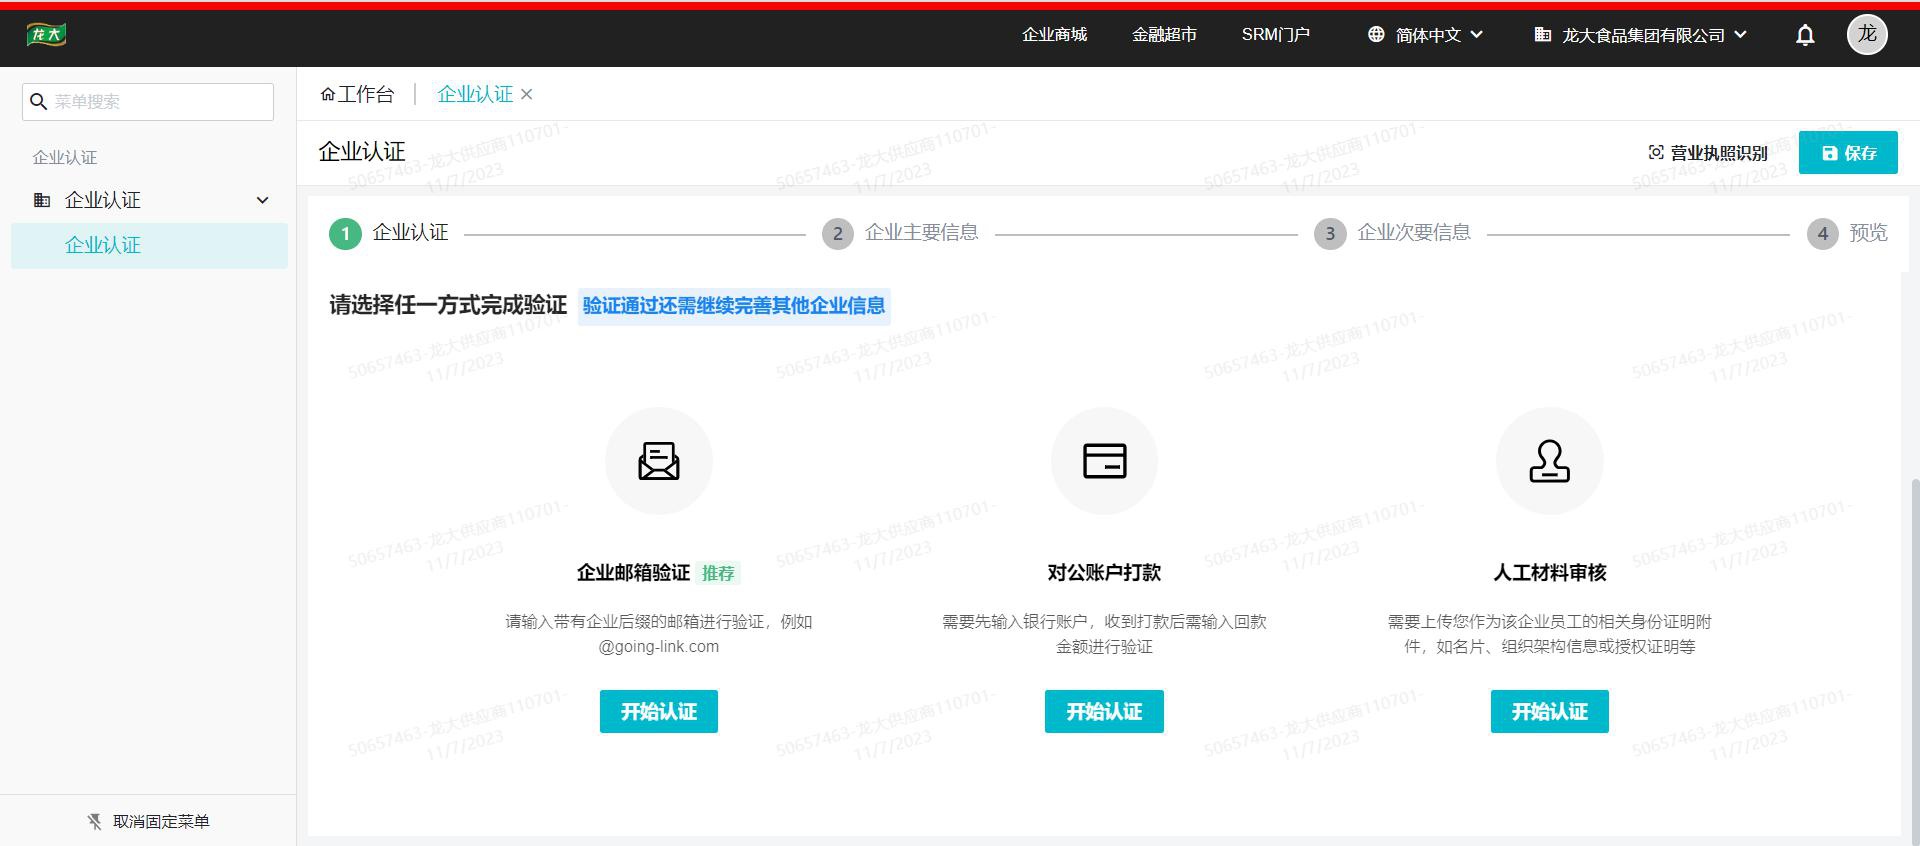Click the corporate account payment card icon
Image resolution: width=1920 pixels, height=846 pixels.
1104,461
